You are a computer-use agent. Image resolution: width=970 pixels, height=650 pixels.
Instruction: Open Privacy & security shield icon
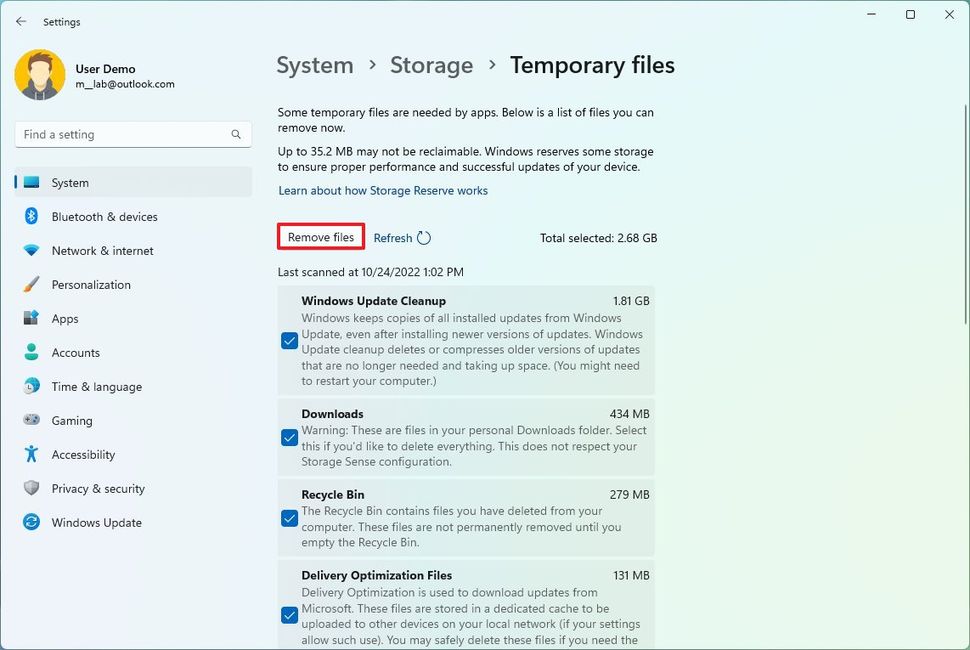31,488
